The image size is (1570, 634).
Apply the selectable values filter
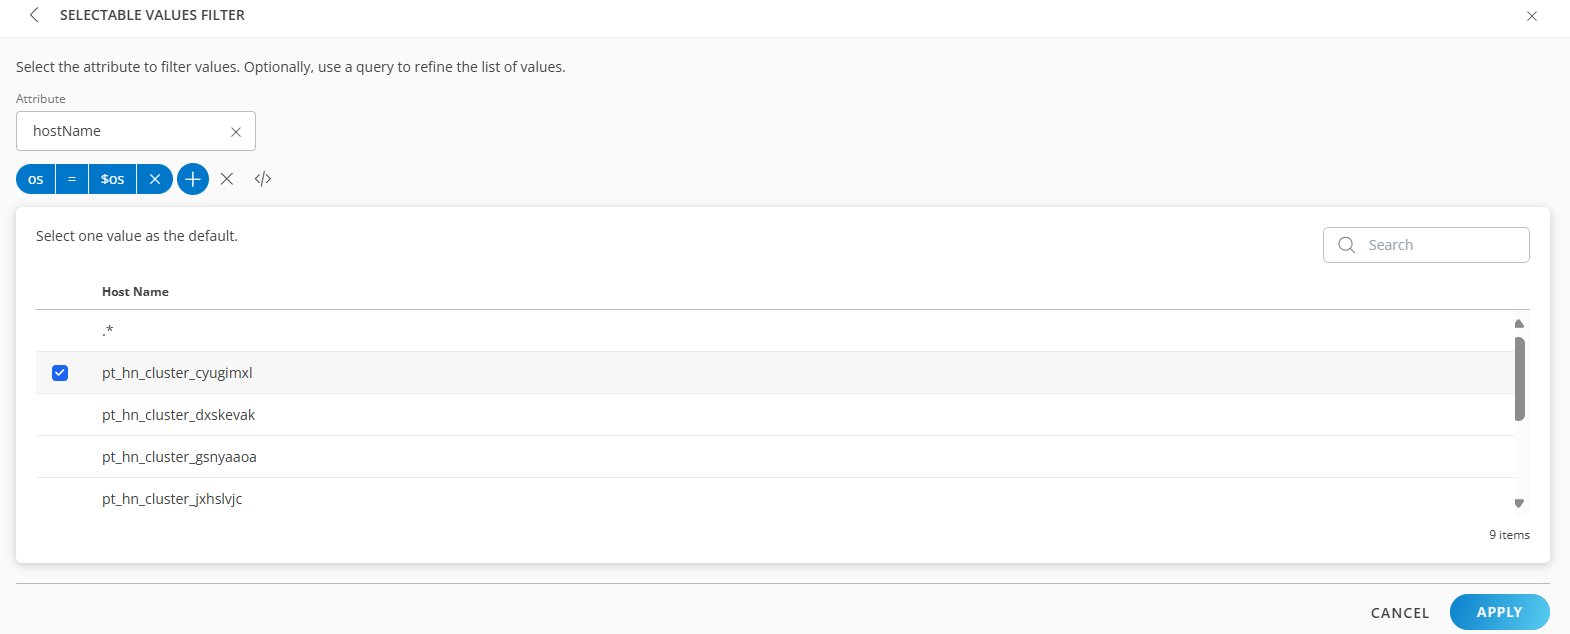pyautogui.click(x=1499, y=611)
